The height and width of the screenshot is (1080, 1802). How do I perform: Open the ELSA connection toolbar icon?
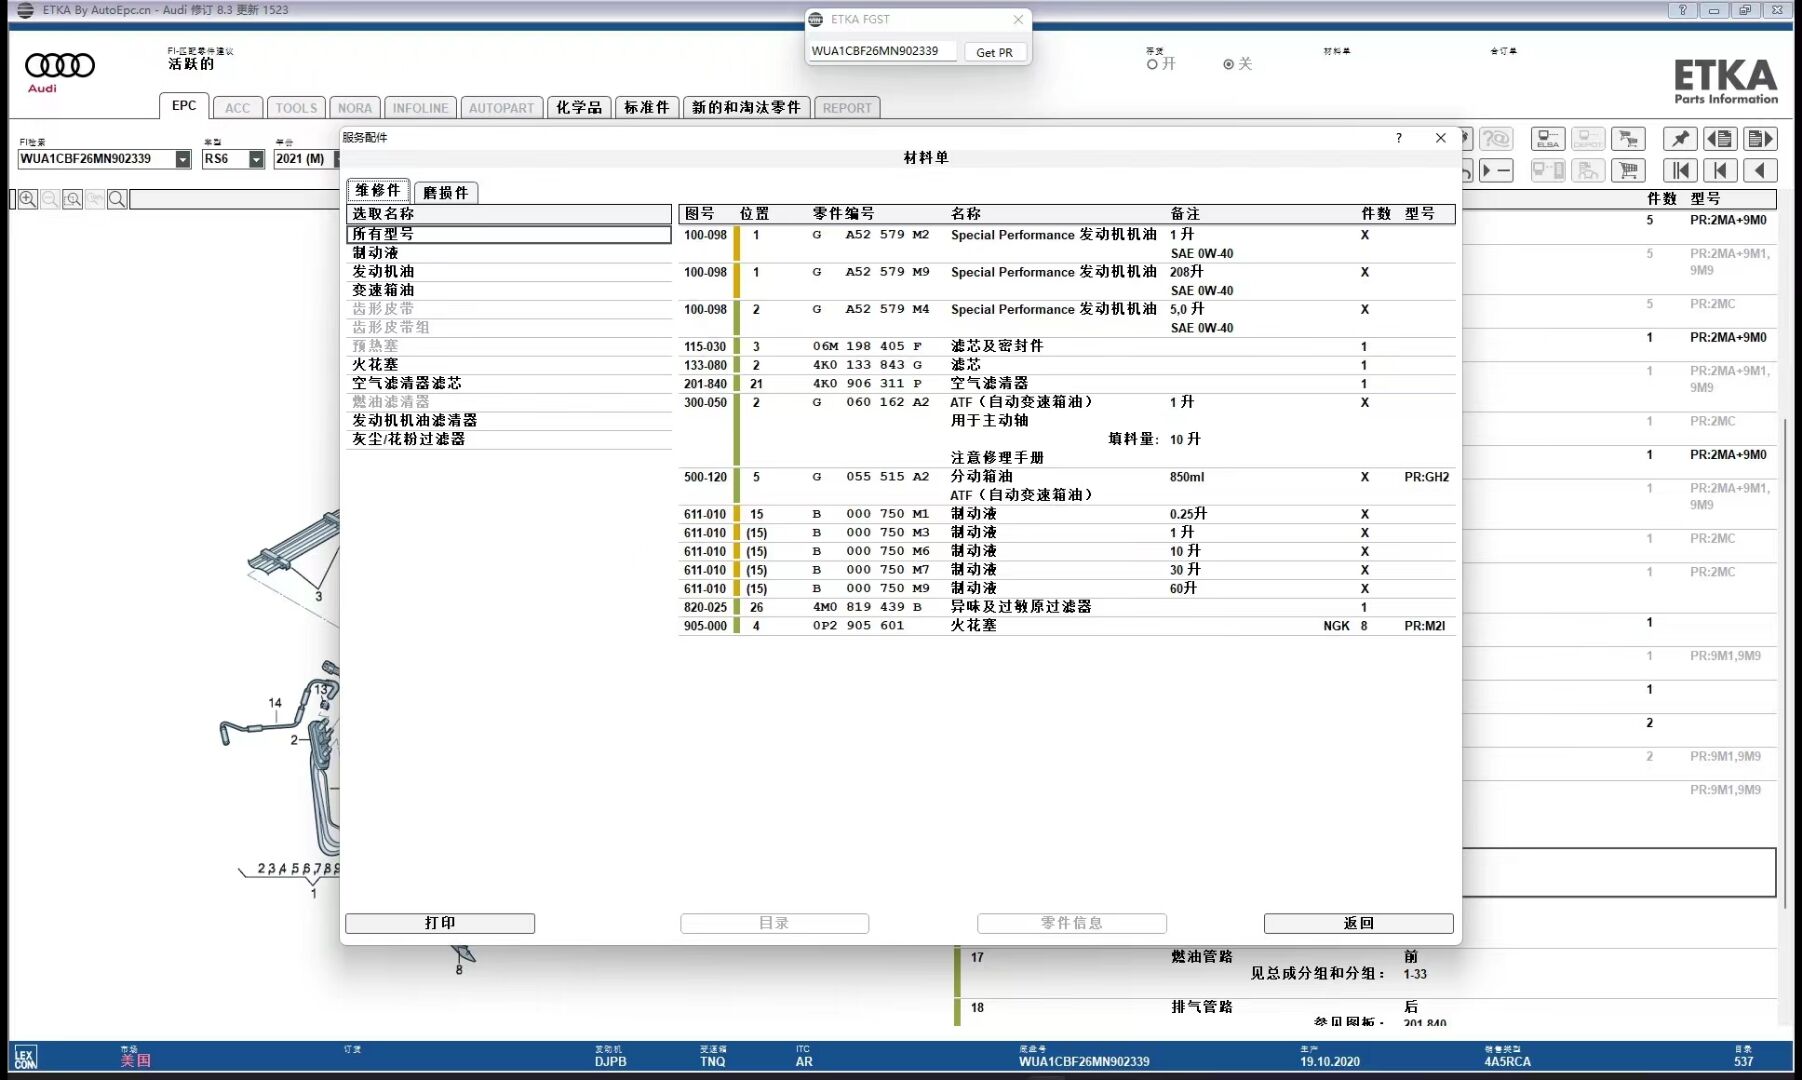click(x=1548, y=139)
